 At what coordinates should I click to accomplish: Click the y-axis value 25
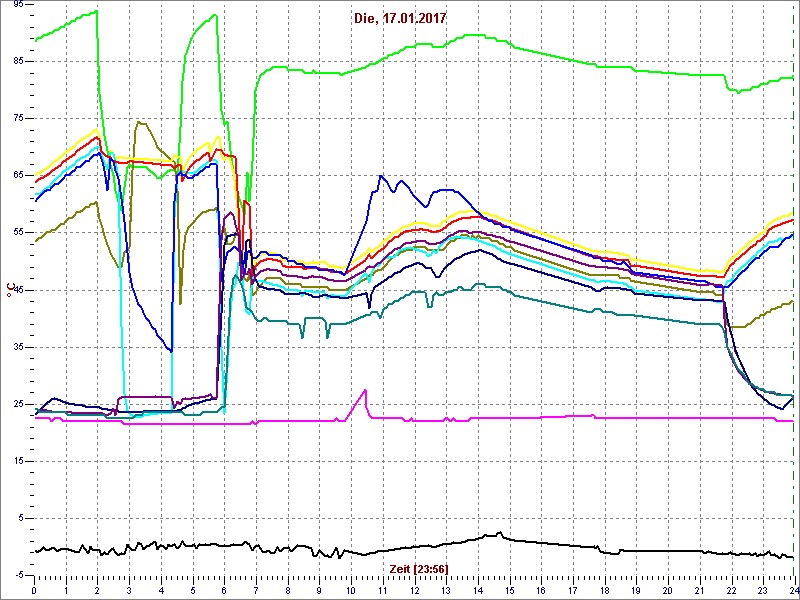(x=17, y=404)
